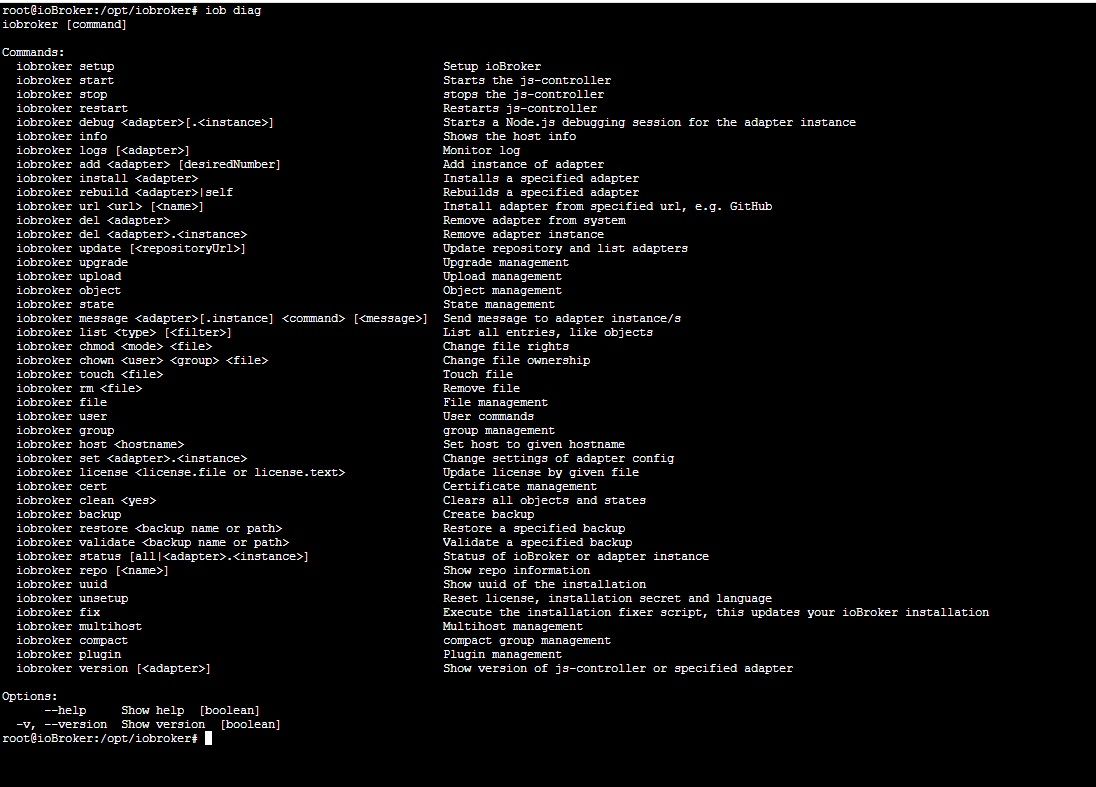Click the 'Certificate management' description

[x=520, y=486]
